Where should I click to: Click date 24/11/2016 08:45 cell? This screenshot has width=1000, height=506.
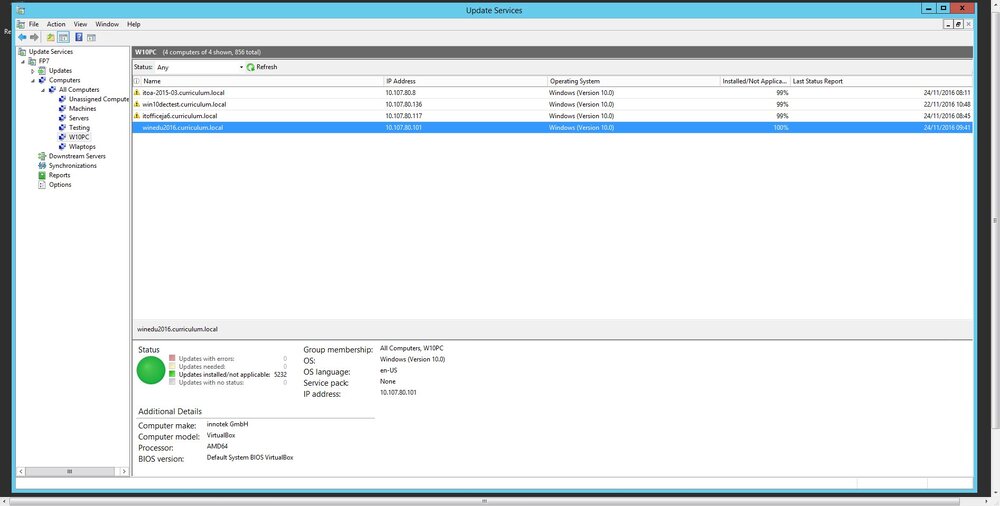(x=947, y=115)
